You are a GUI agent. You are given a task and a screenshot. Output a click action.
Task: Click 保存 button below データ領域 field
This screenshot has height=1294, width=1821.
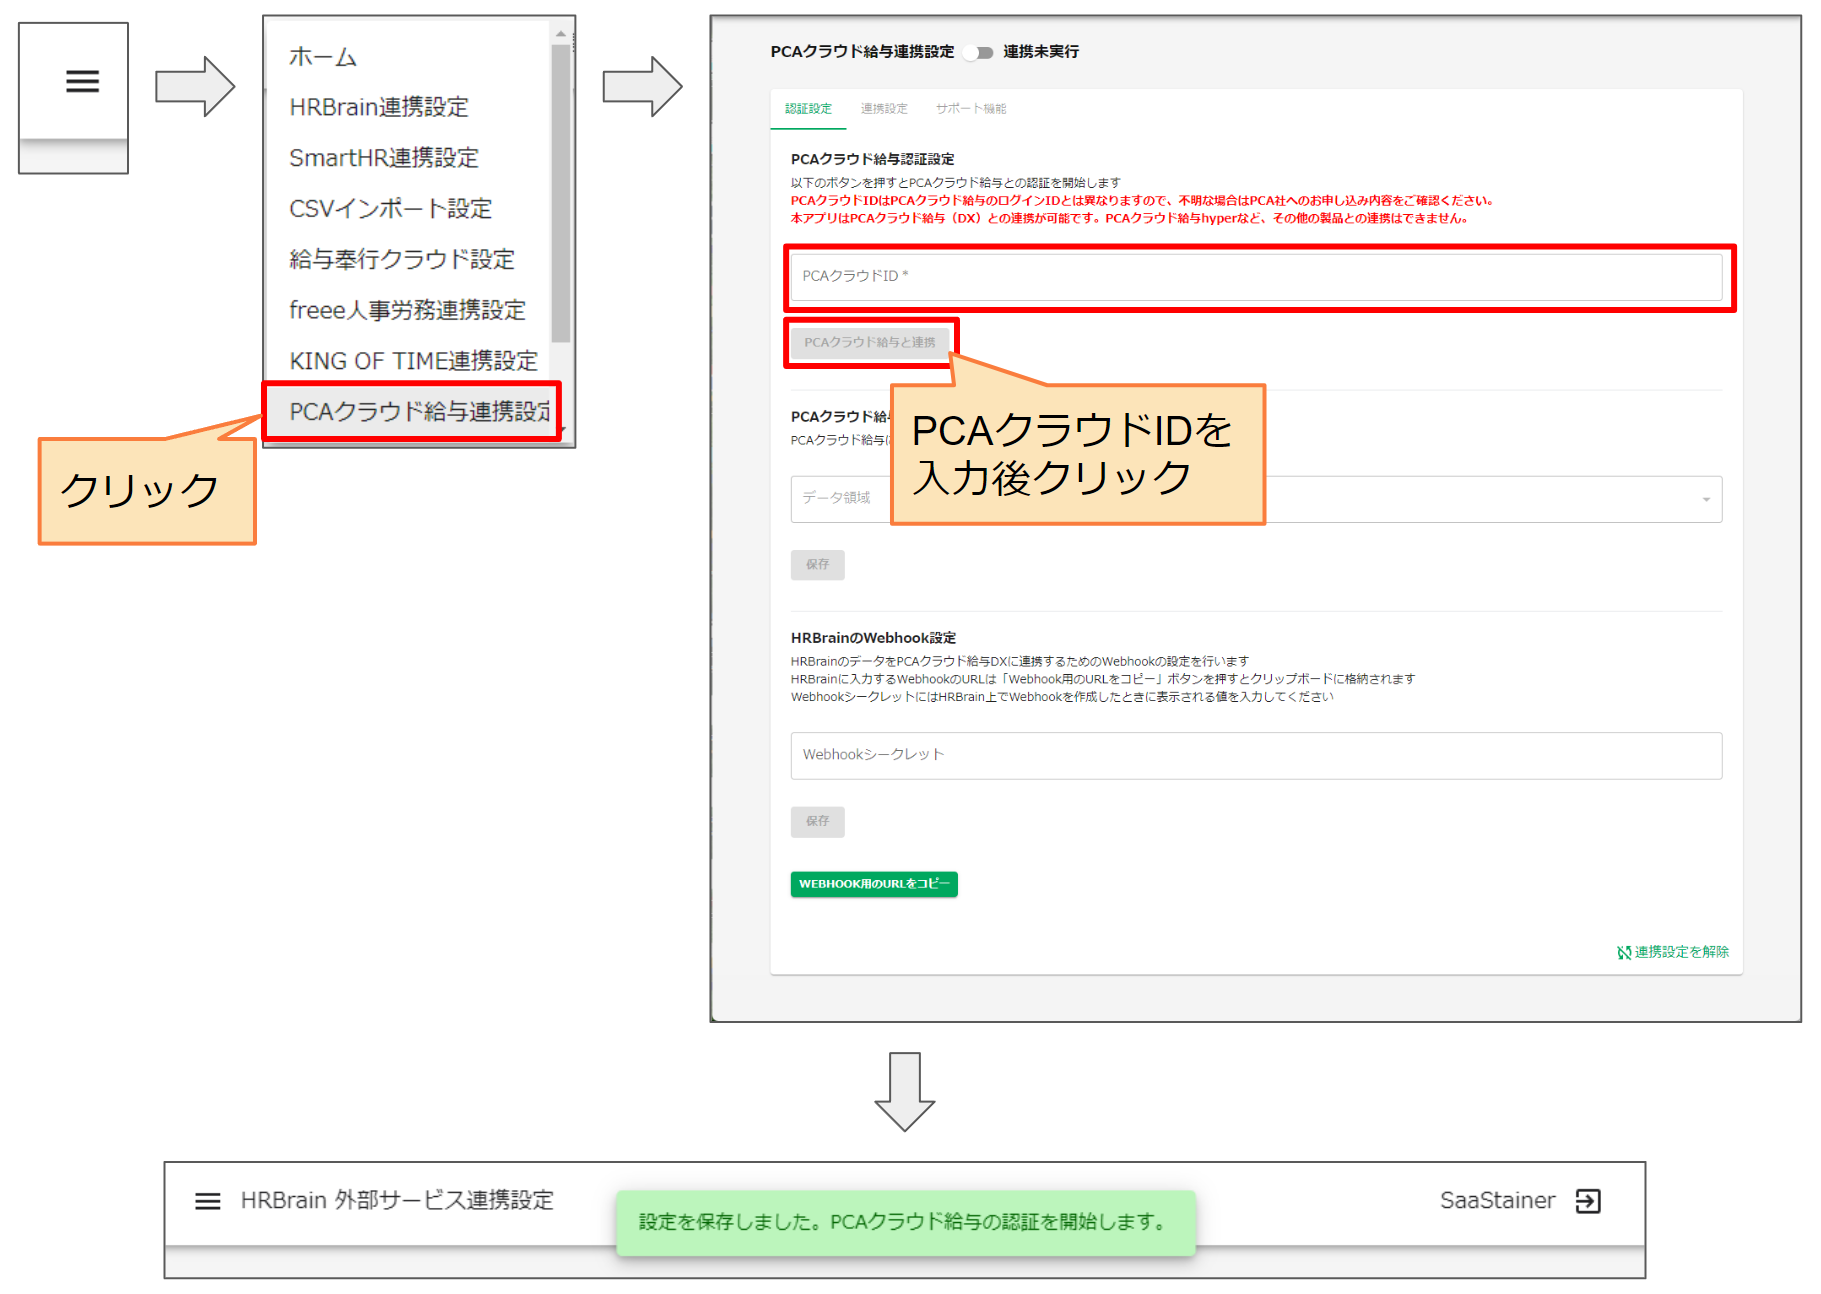[x=817, y=565]
